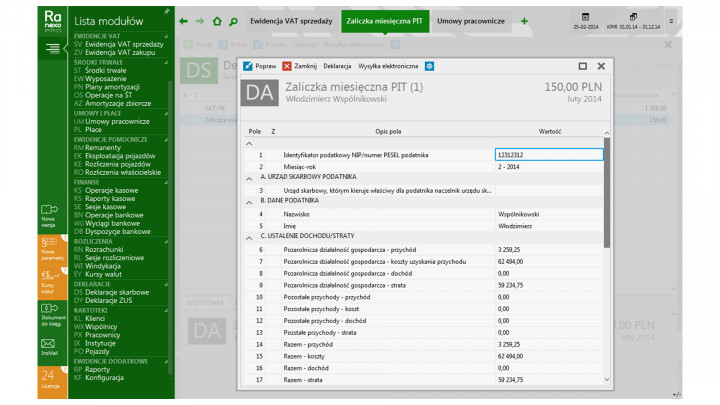Click the settings gear in dialog toolbar

tap(429, 66)
